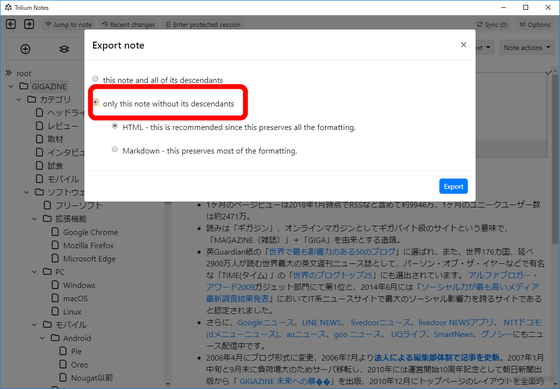Click the Trilium Notes app icon in title bar
Screen dimensions: 560x389
(x=8, y=7)
